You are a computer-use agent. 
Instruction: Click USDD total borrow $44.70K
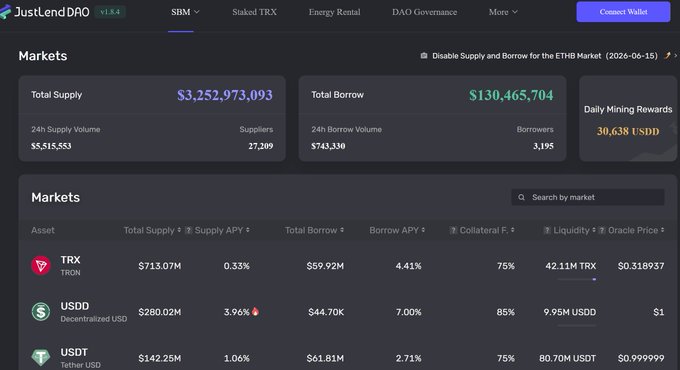[x=326, y=312]
